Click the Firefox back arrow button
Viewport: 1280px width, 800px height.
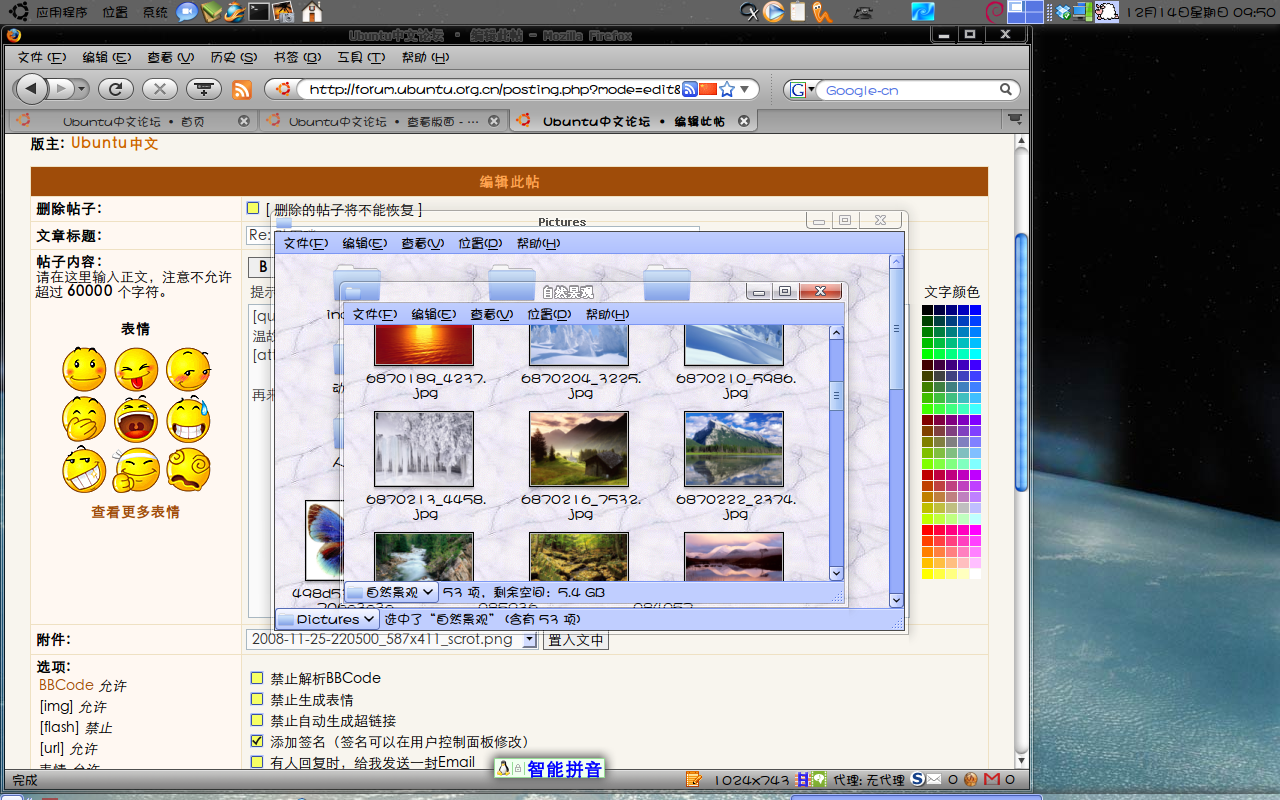pyautogui.click(x=32, y=89)
